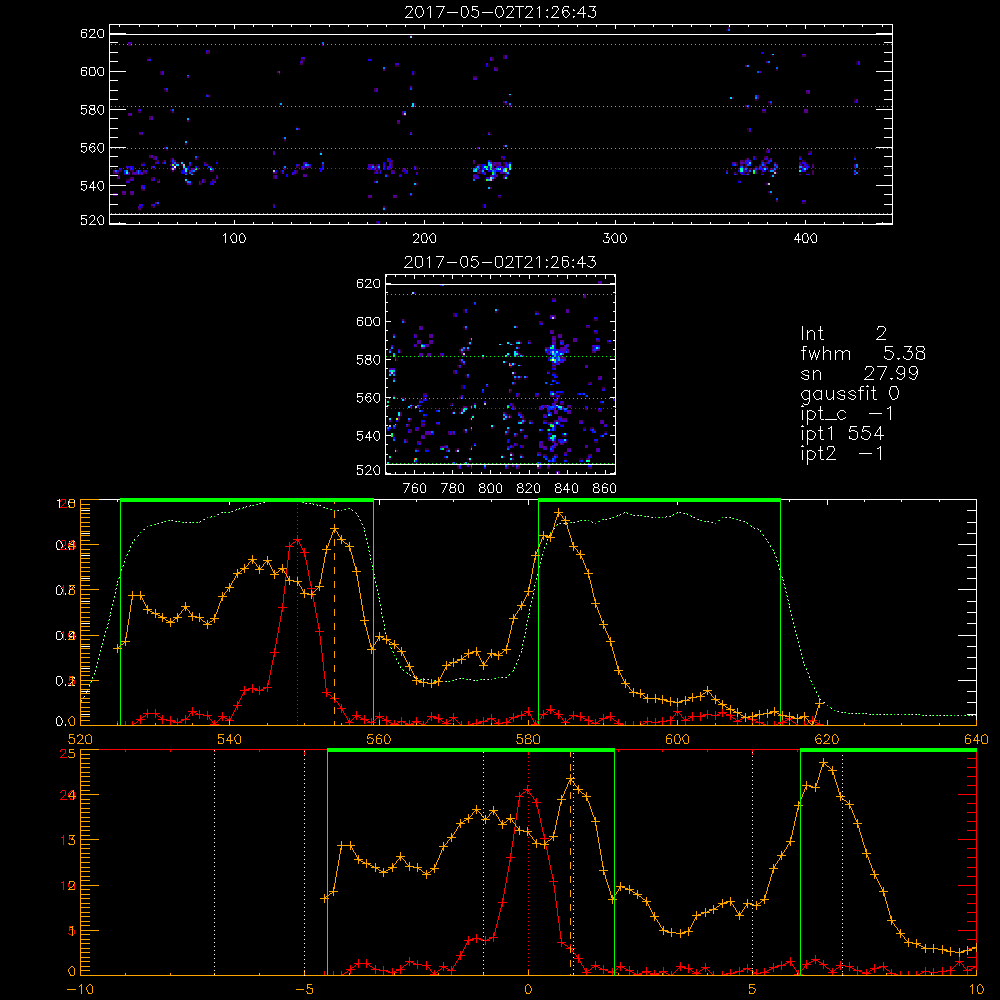The width and height of the screenshot is (1000, 1000).
Task: Click the 580 y-axis label on the middle plot
Action: click(368, 360)
